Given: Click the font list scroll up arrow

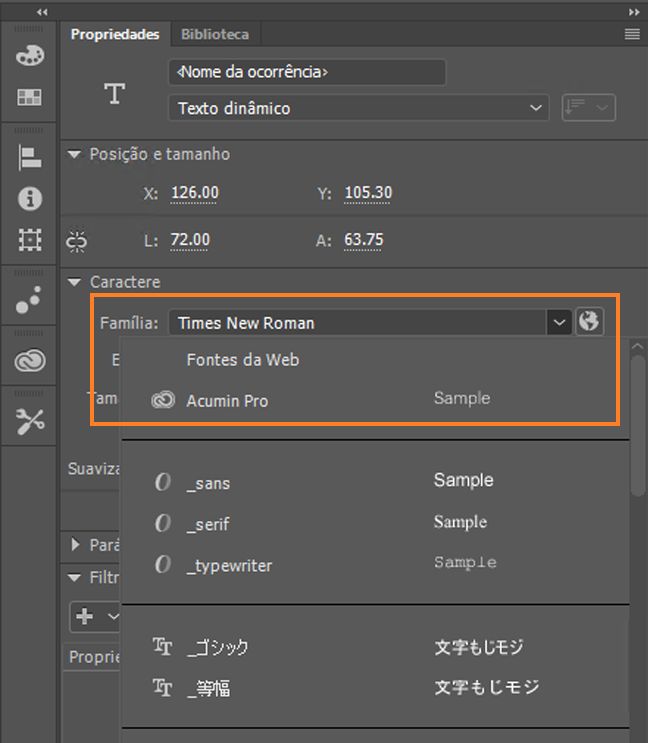Looking at the screenshot, I should pos(638,346).
